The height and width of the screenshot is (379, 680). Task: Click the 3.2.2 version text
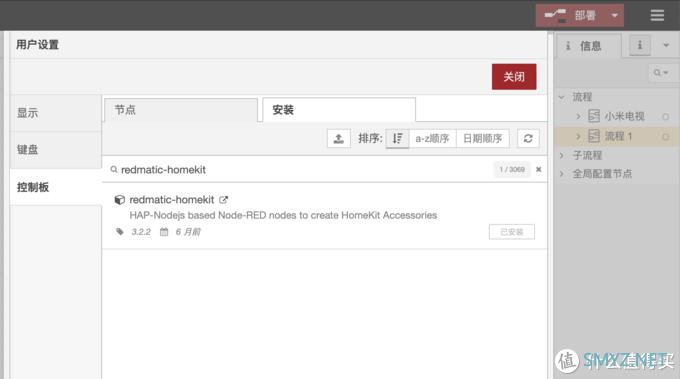[141, 232]
